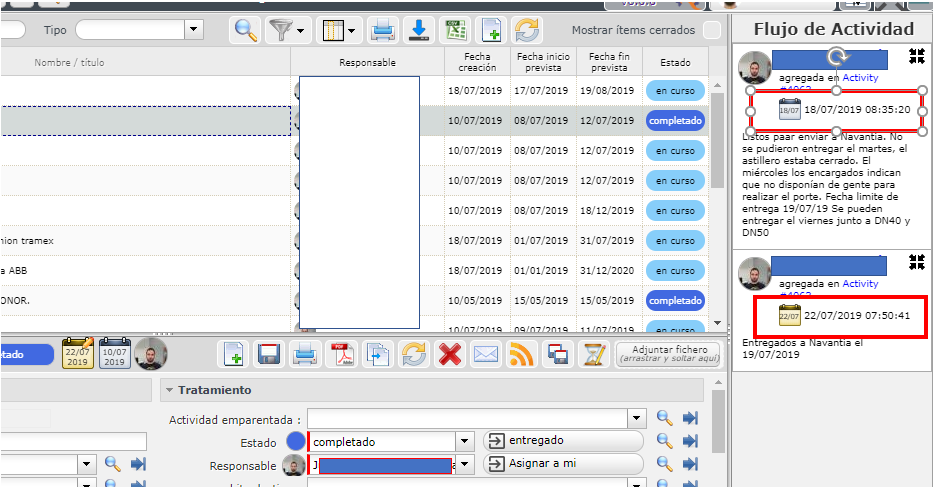This screenshot has width=933, height=494.
Task: Click the blue Estado color circle
Action: 295,441
